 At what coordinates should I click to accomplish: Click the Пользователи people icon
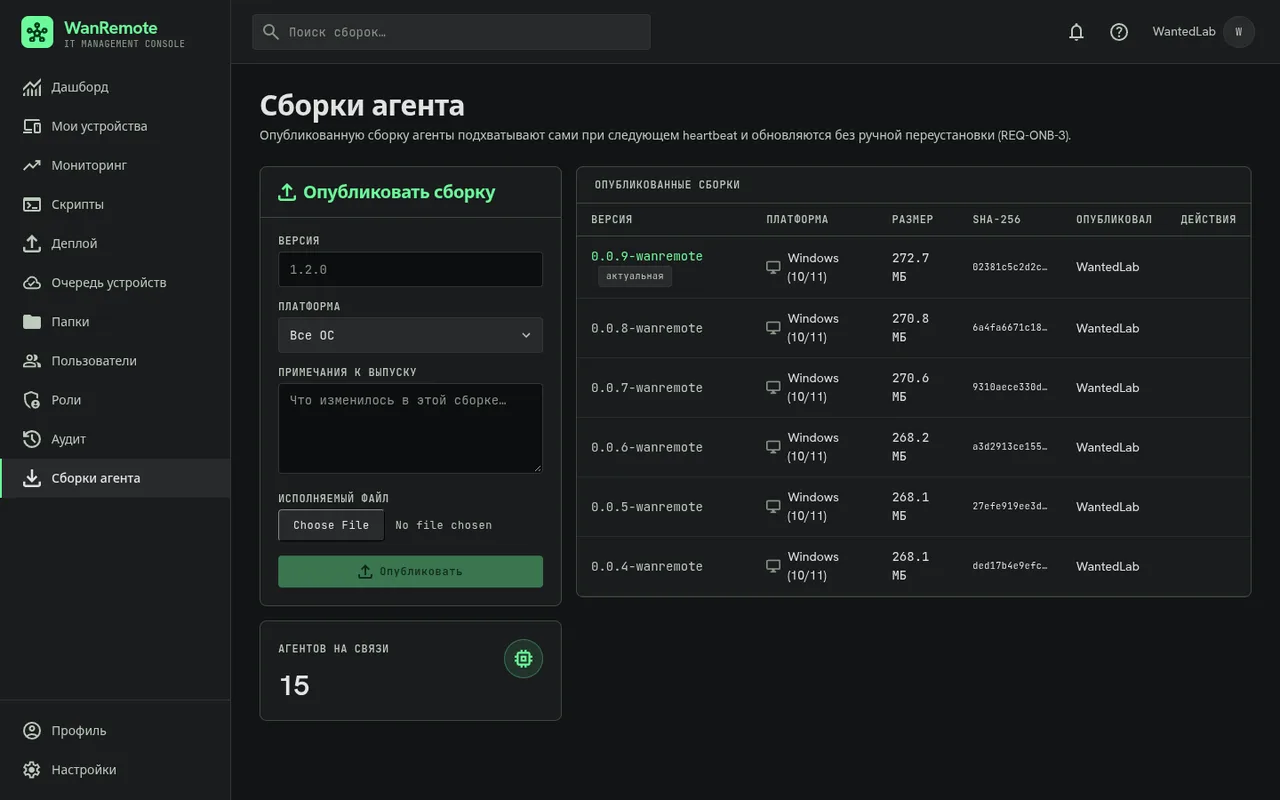[x=32, y=361]
